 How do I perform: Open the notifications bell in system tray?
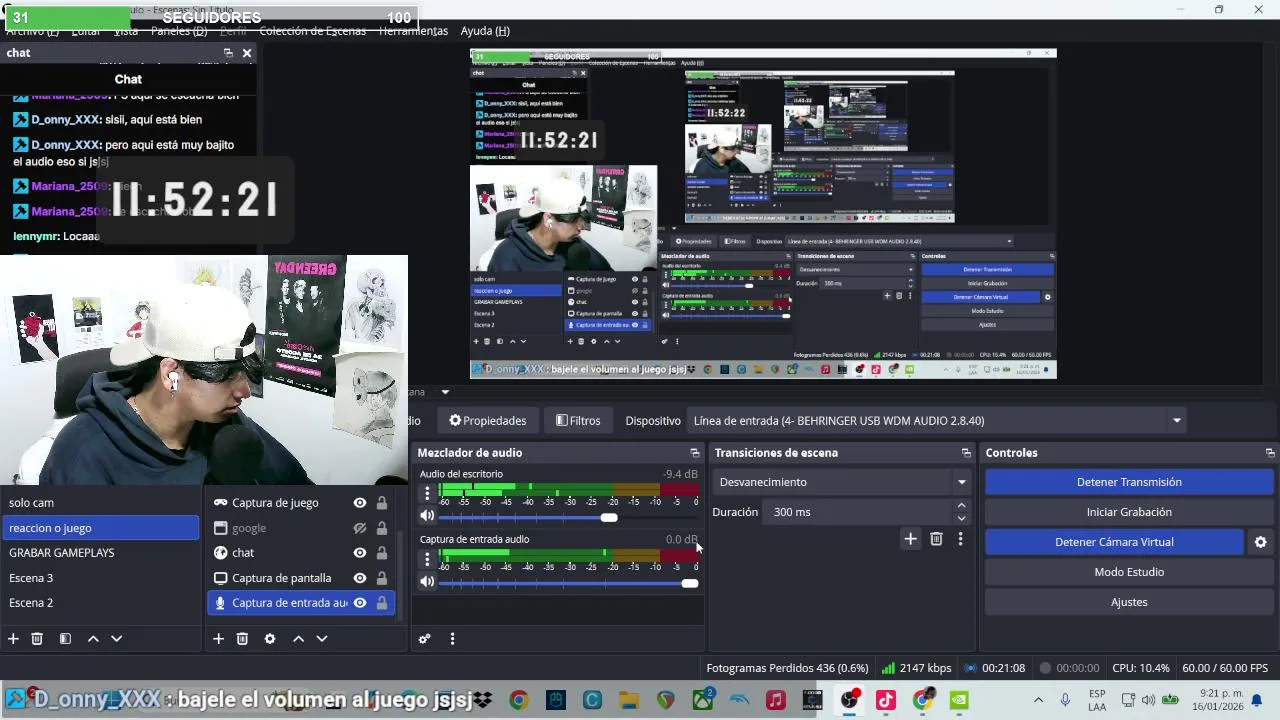[x=1258, y=699]
